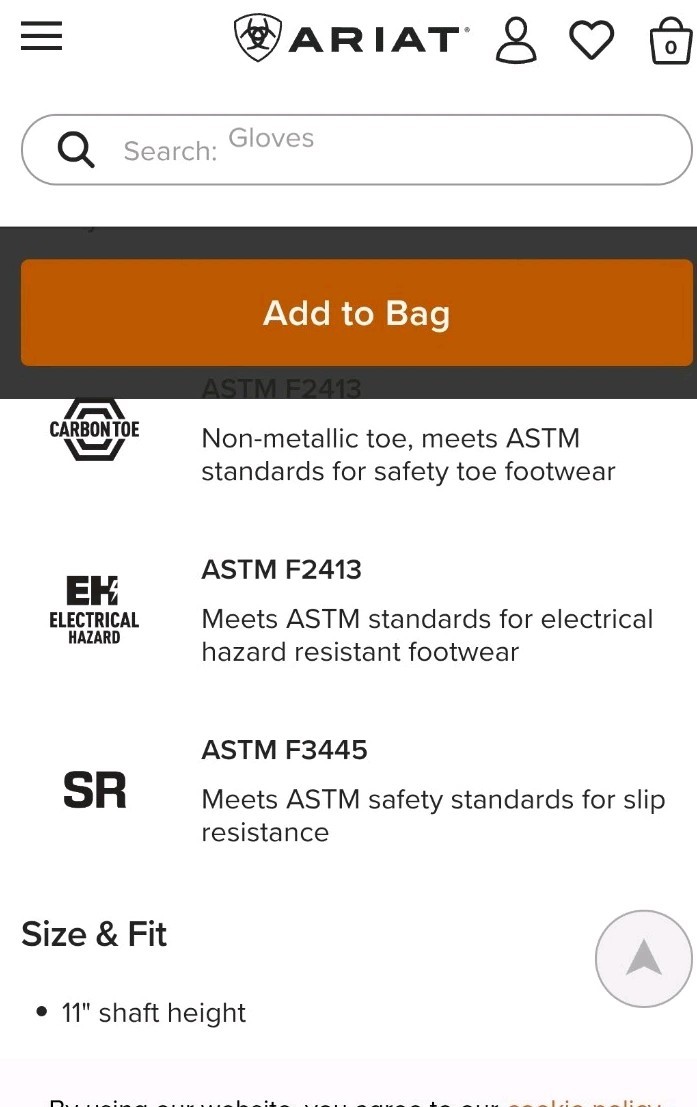Click the non-metallic toe description text
Screen dimensions: 697x1107
[408, 454]
